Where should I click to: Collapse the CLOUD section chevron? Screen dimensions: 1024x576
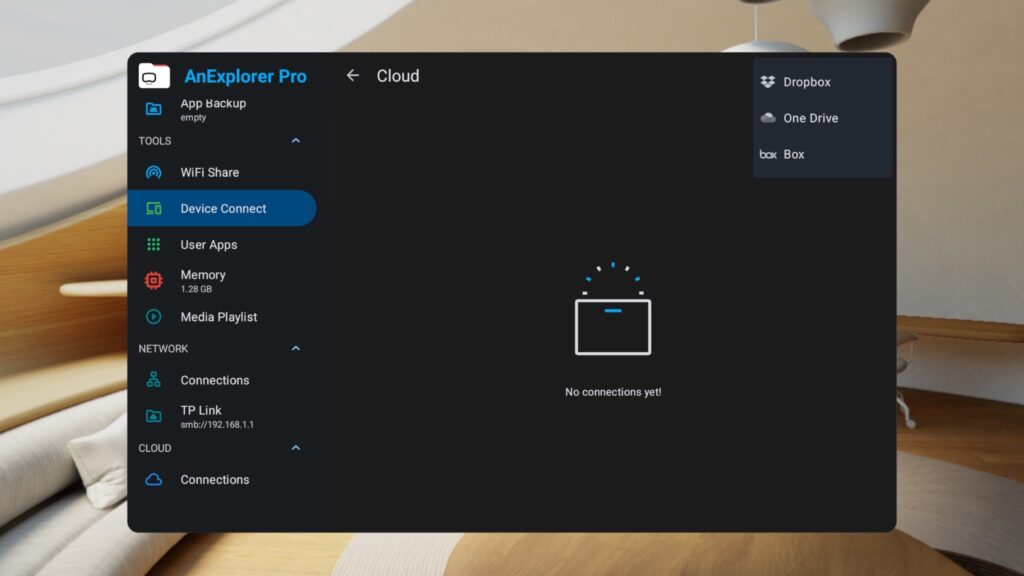(295, 448)
